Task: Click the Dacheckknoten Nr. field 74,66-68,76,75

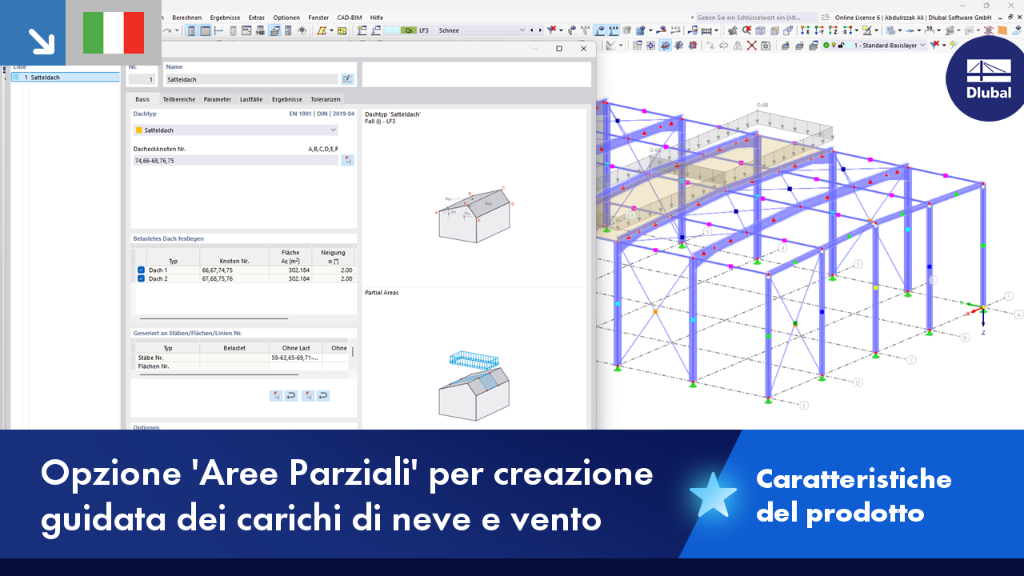Action: pos(236,160)
